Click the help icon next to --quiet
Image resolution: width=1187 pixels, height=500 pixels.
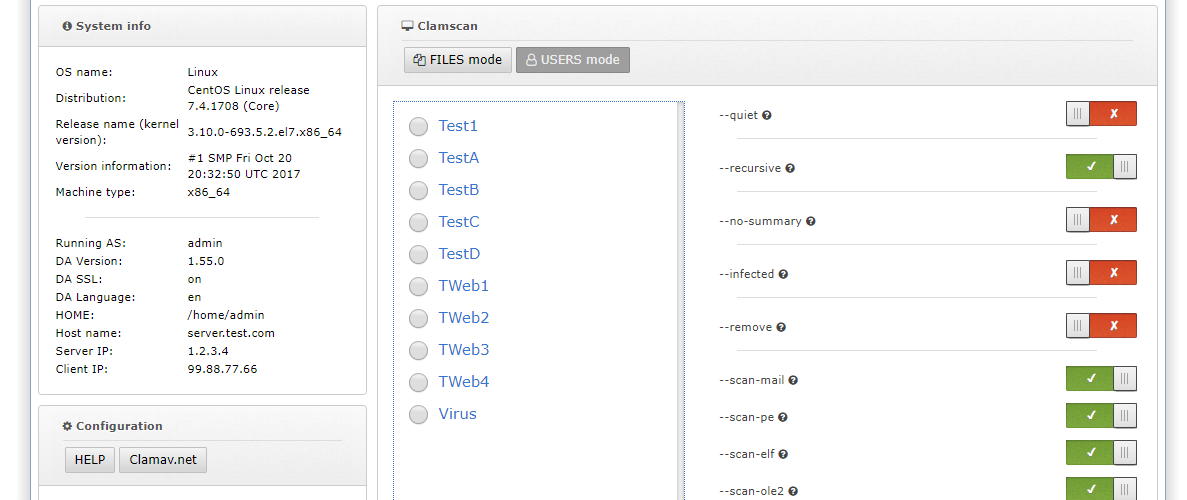point(767,116)
